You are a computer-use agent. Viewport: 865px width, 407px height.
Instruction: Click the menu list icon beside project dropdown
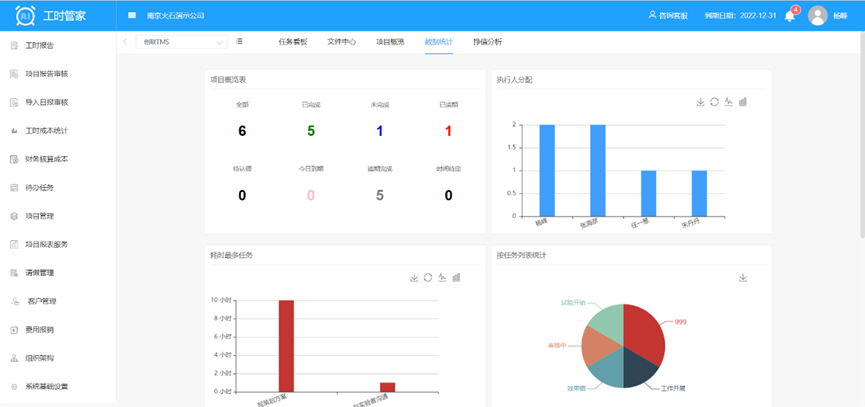pyautogui.click(x=240, y=42)
